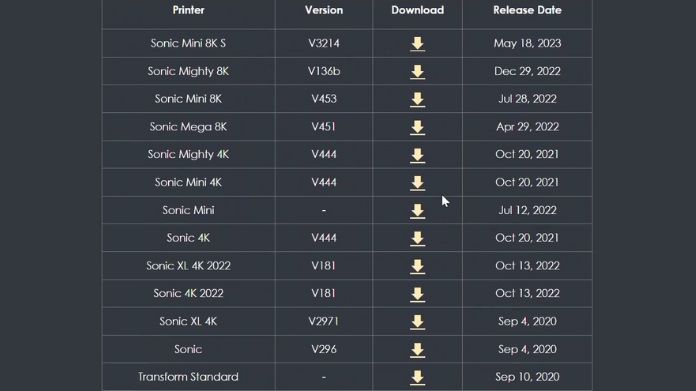Click the Transform Standard printer name
696x391 pixels.
188,377
